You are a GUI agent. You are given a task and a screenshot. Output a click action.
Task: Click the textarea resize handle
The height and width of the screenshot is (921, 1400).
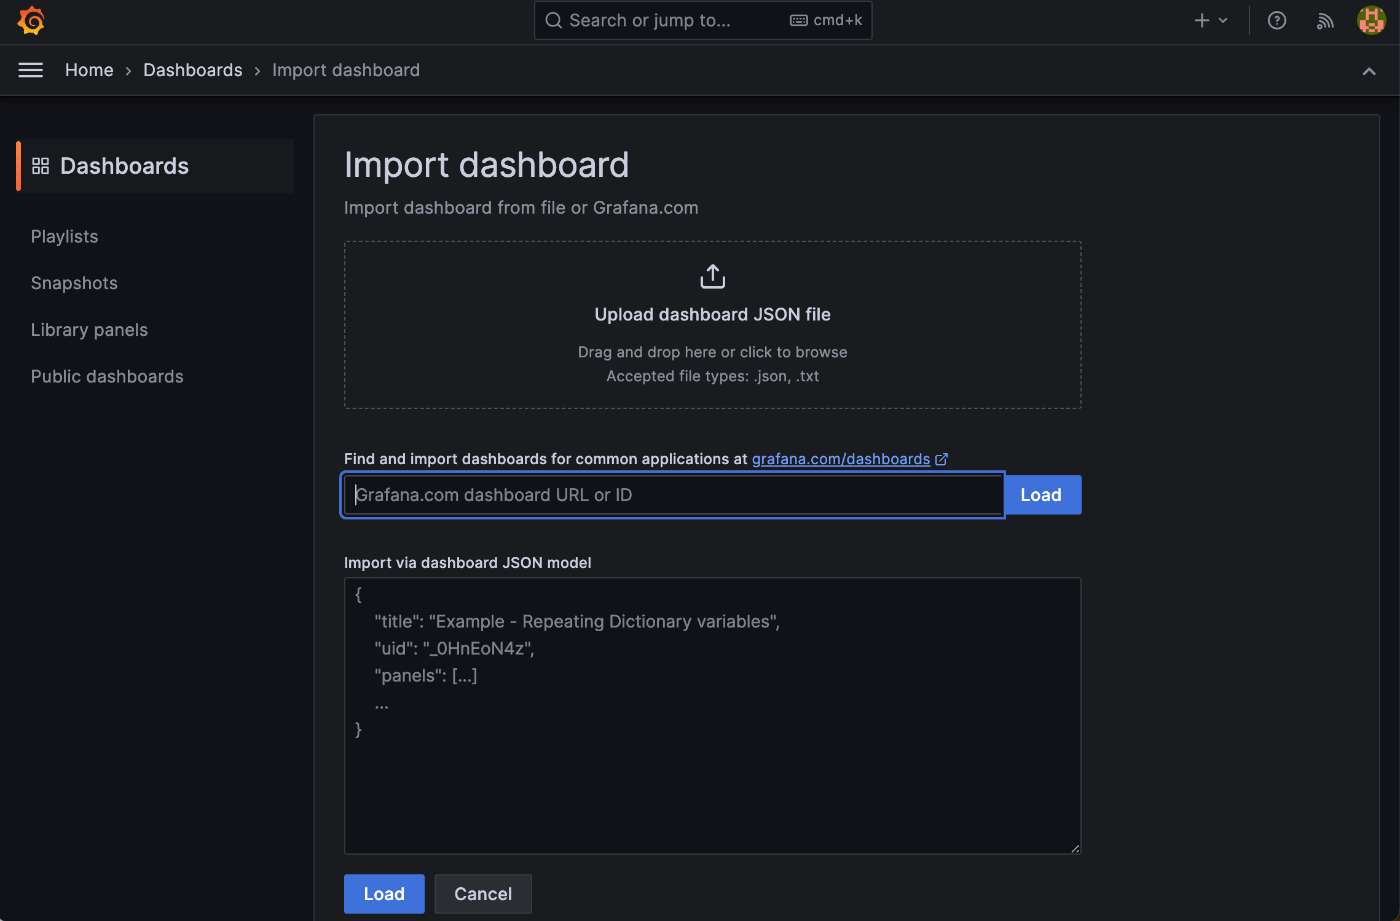1075,848
